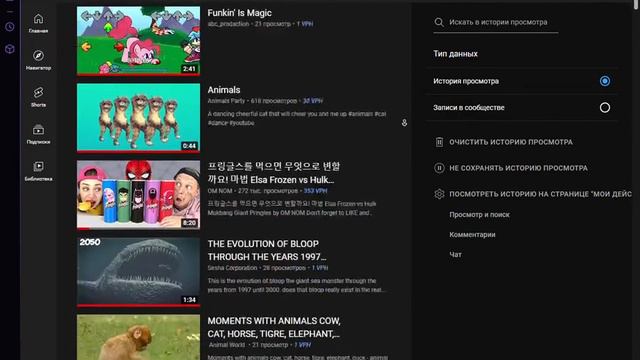Select the Записи в сообществе radio button
Viewport: 640px width, 360px height.
[x=605, y=107]
